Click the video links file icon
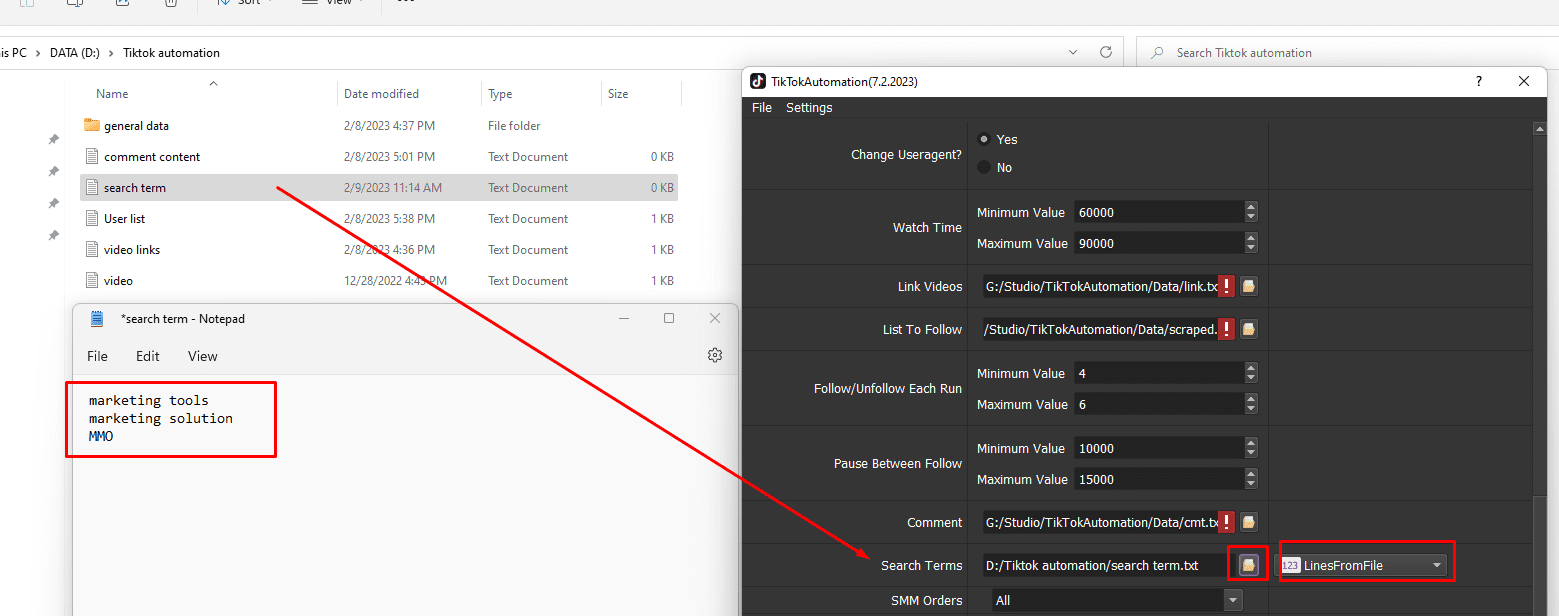This screenshot has height=616, width=1559. (92, 249)
